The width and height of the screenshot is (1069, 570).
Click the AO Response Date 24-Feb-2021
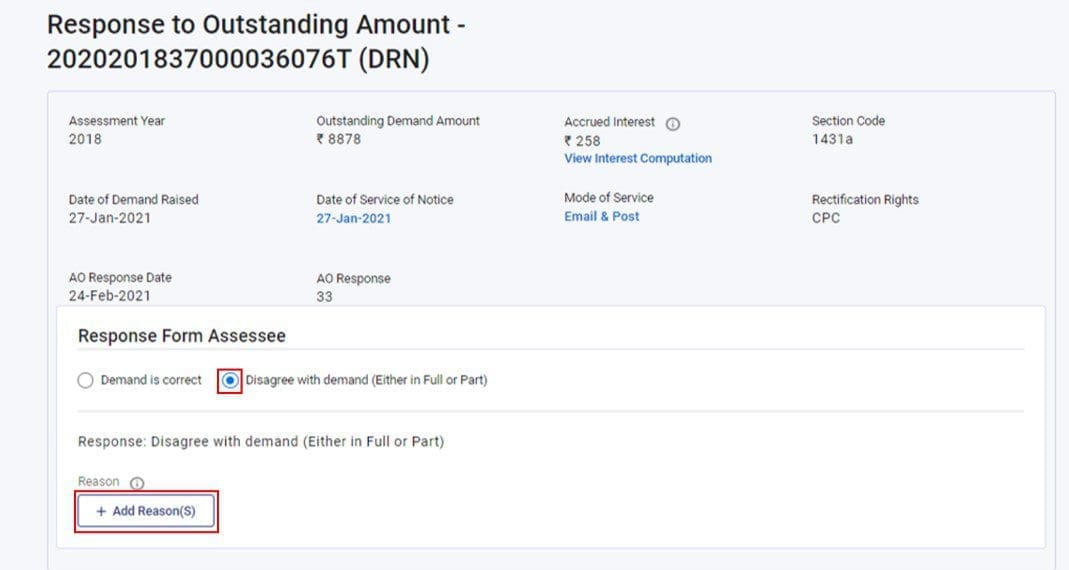pos(109,296)
